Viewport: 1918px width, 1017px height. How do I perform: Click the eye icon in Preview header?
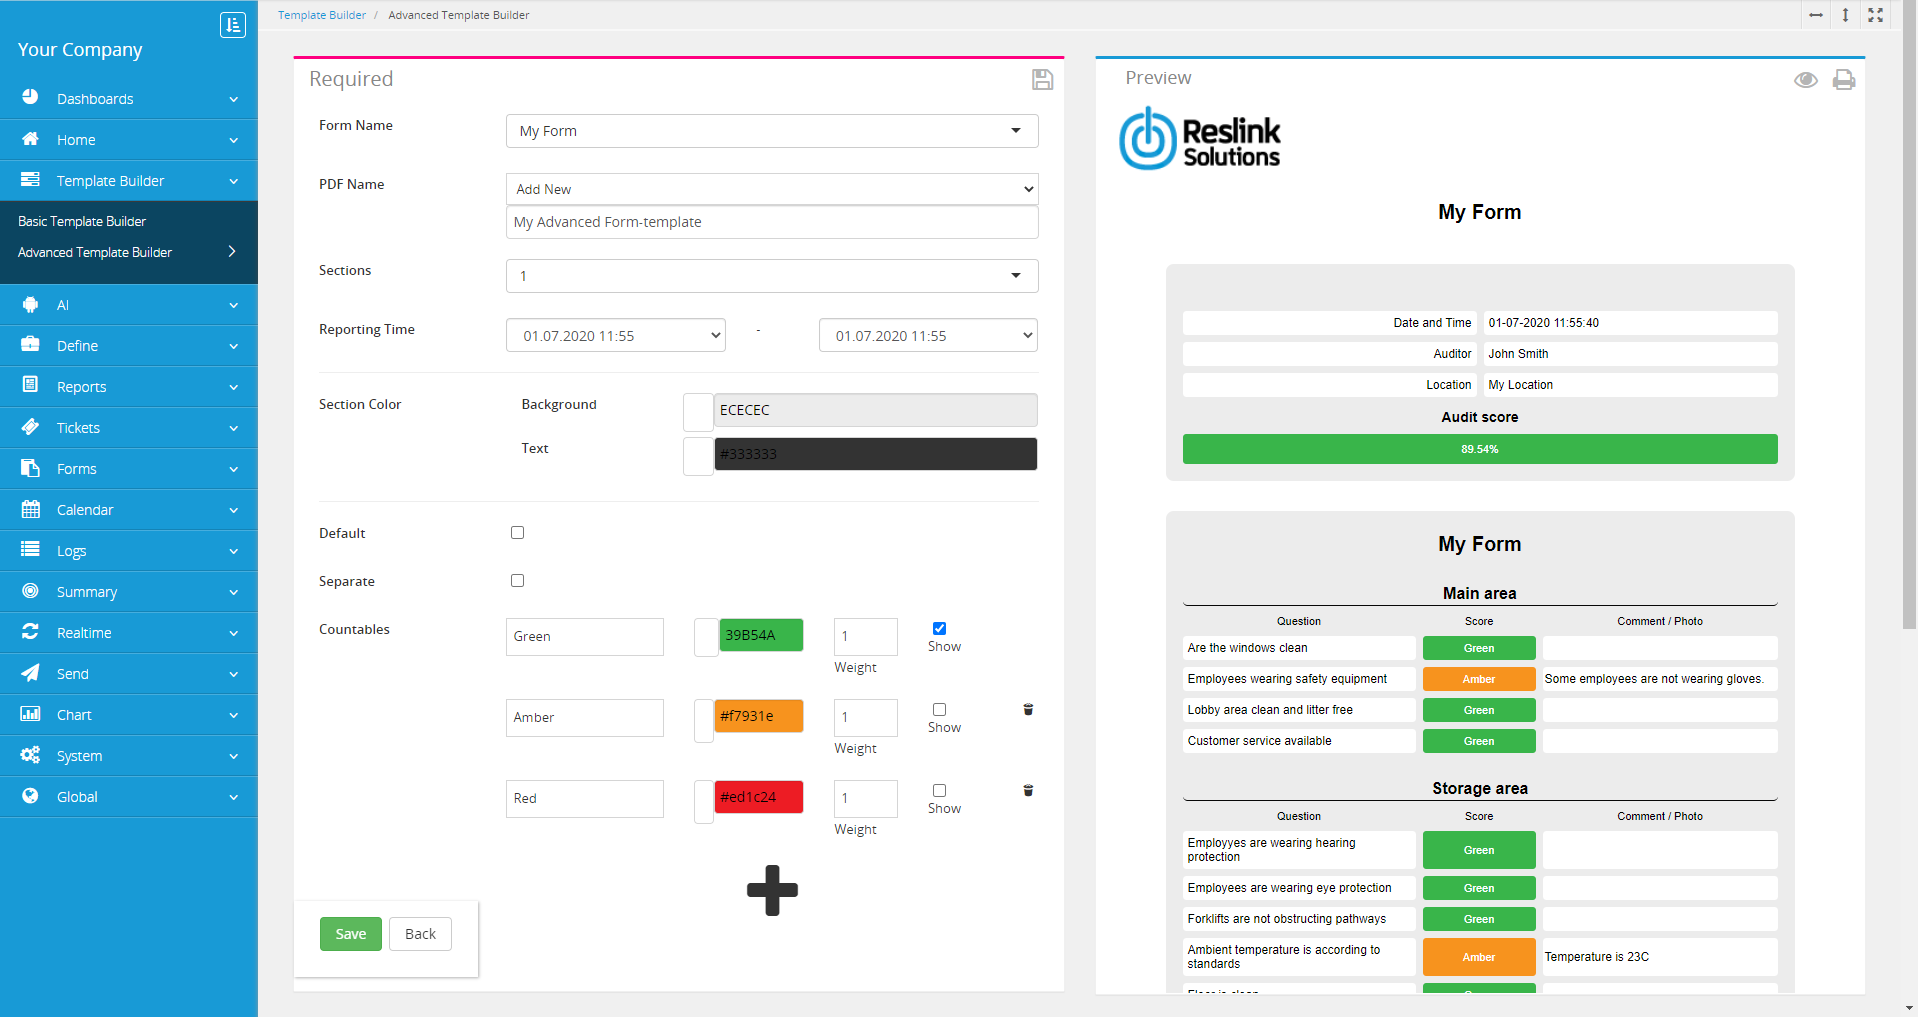pyautogui.click(x=1805, y=80)
